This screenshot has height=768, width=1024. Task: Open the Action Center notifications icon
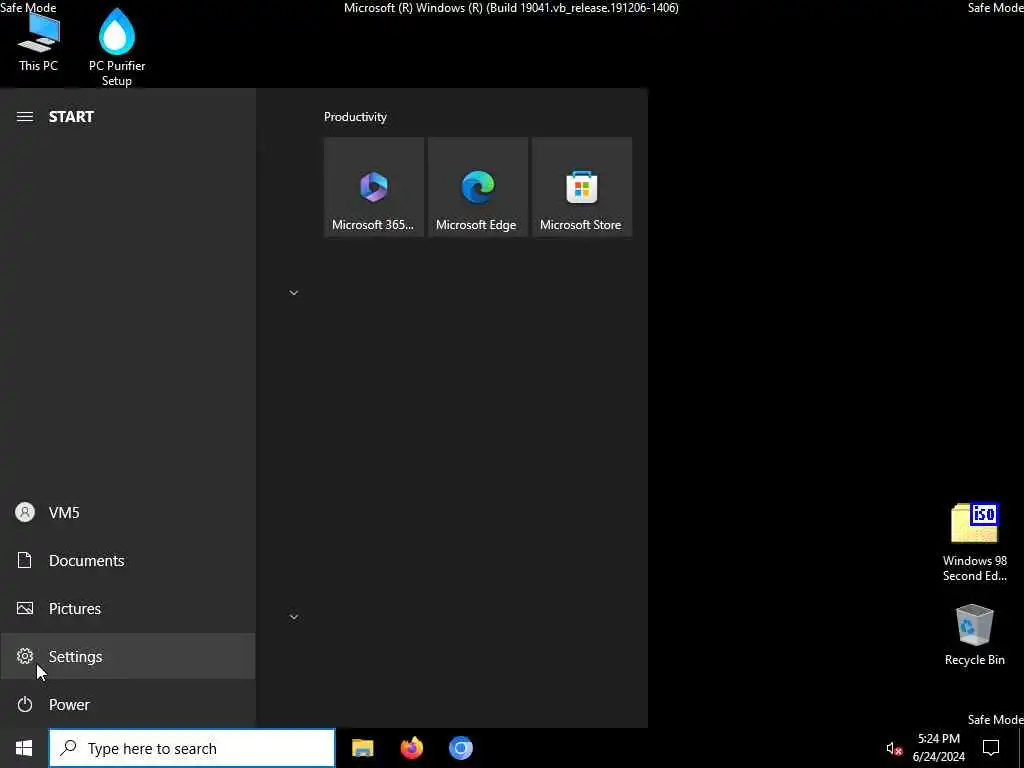pos(991,748)
